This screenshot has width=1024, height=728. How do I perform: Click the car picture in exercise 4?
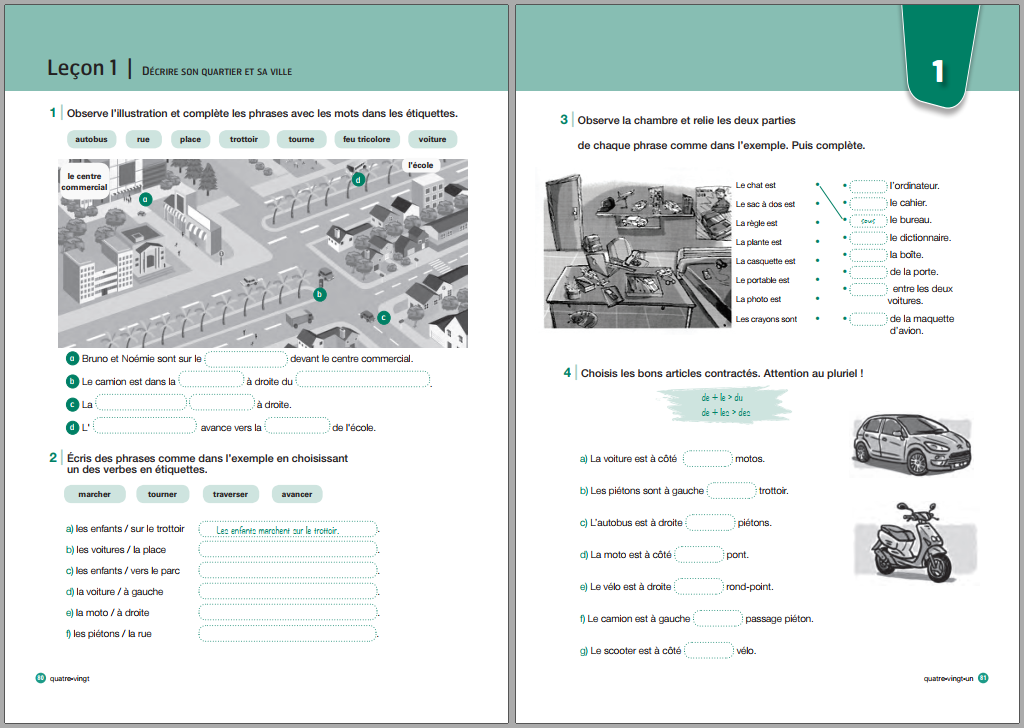[912, 445]
